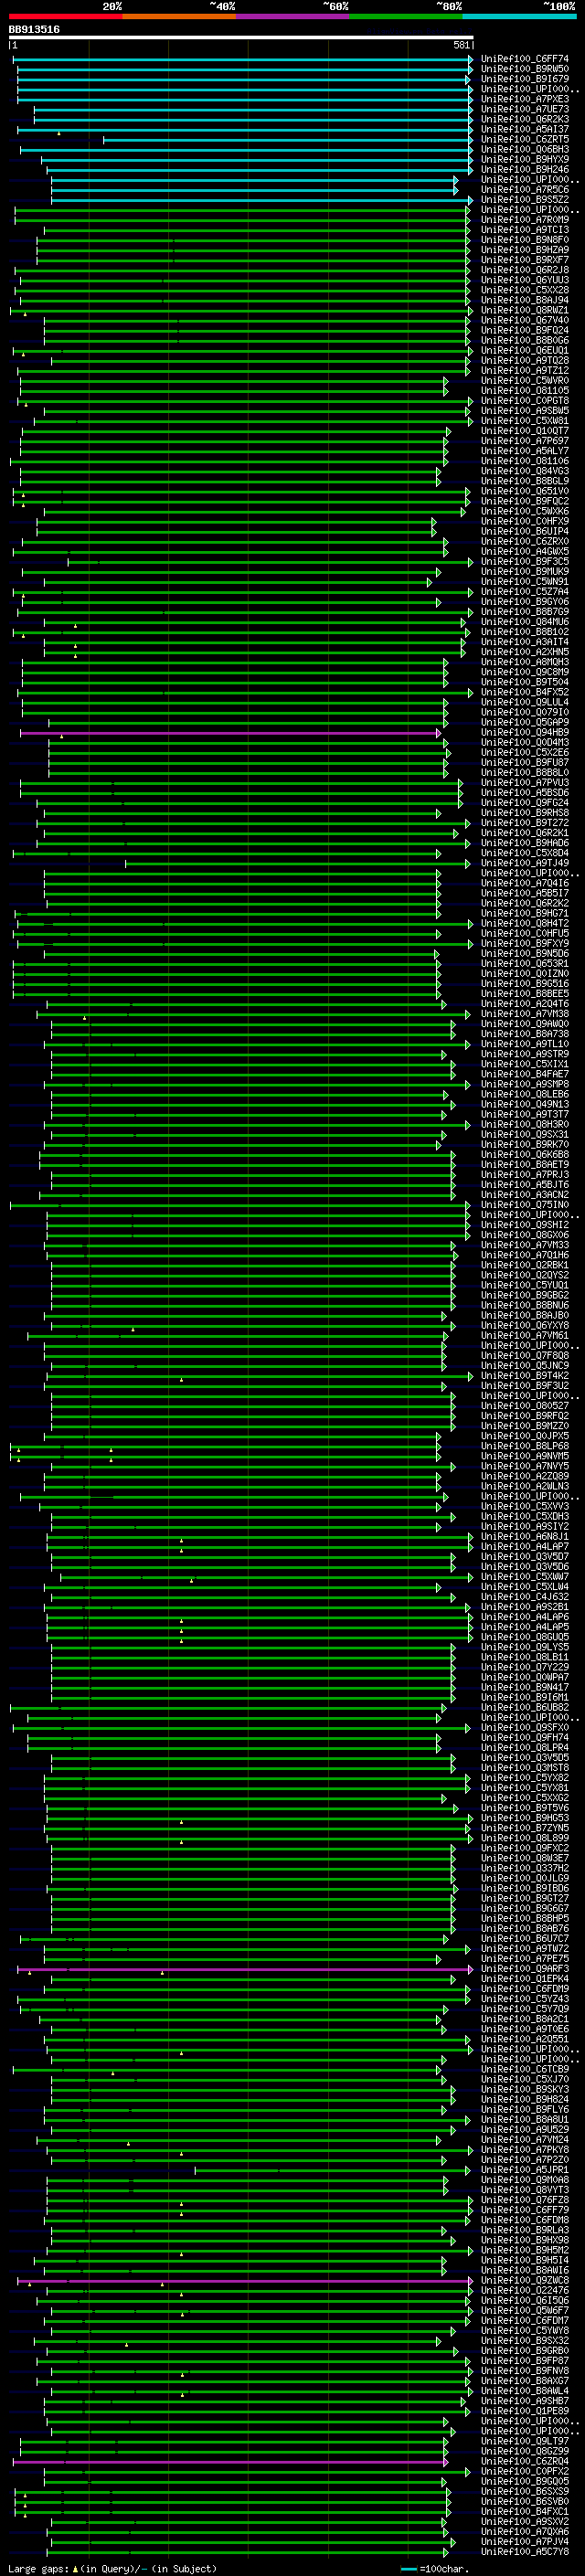Select hit UniRef100_A7R5C6
This screenshot has height=2576, width=585.
[x=525, y=189]
